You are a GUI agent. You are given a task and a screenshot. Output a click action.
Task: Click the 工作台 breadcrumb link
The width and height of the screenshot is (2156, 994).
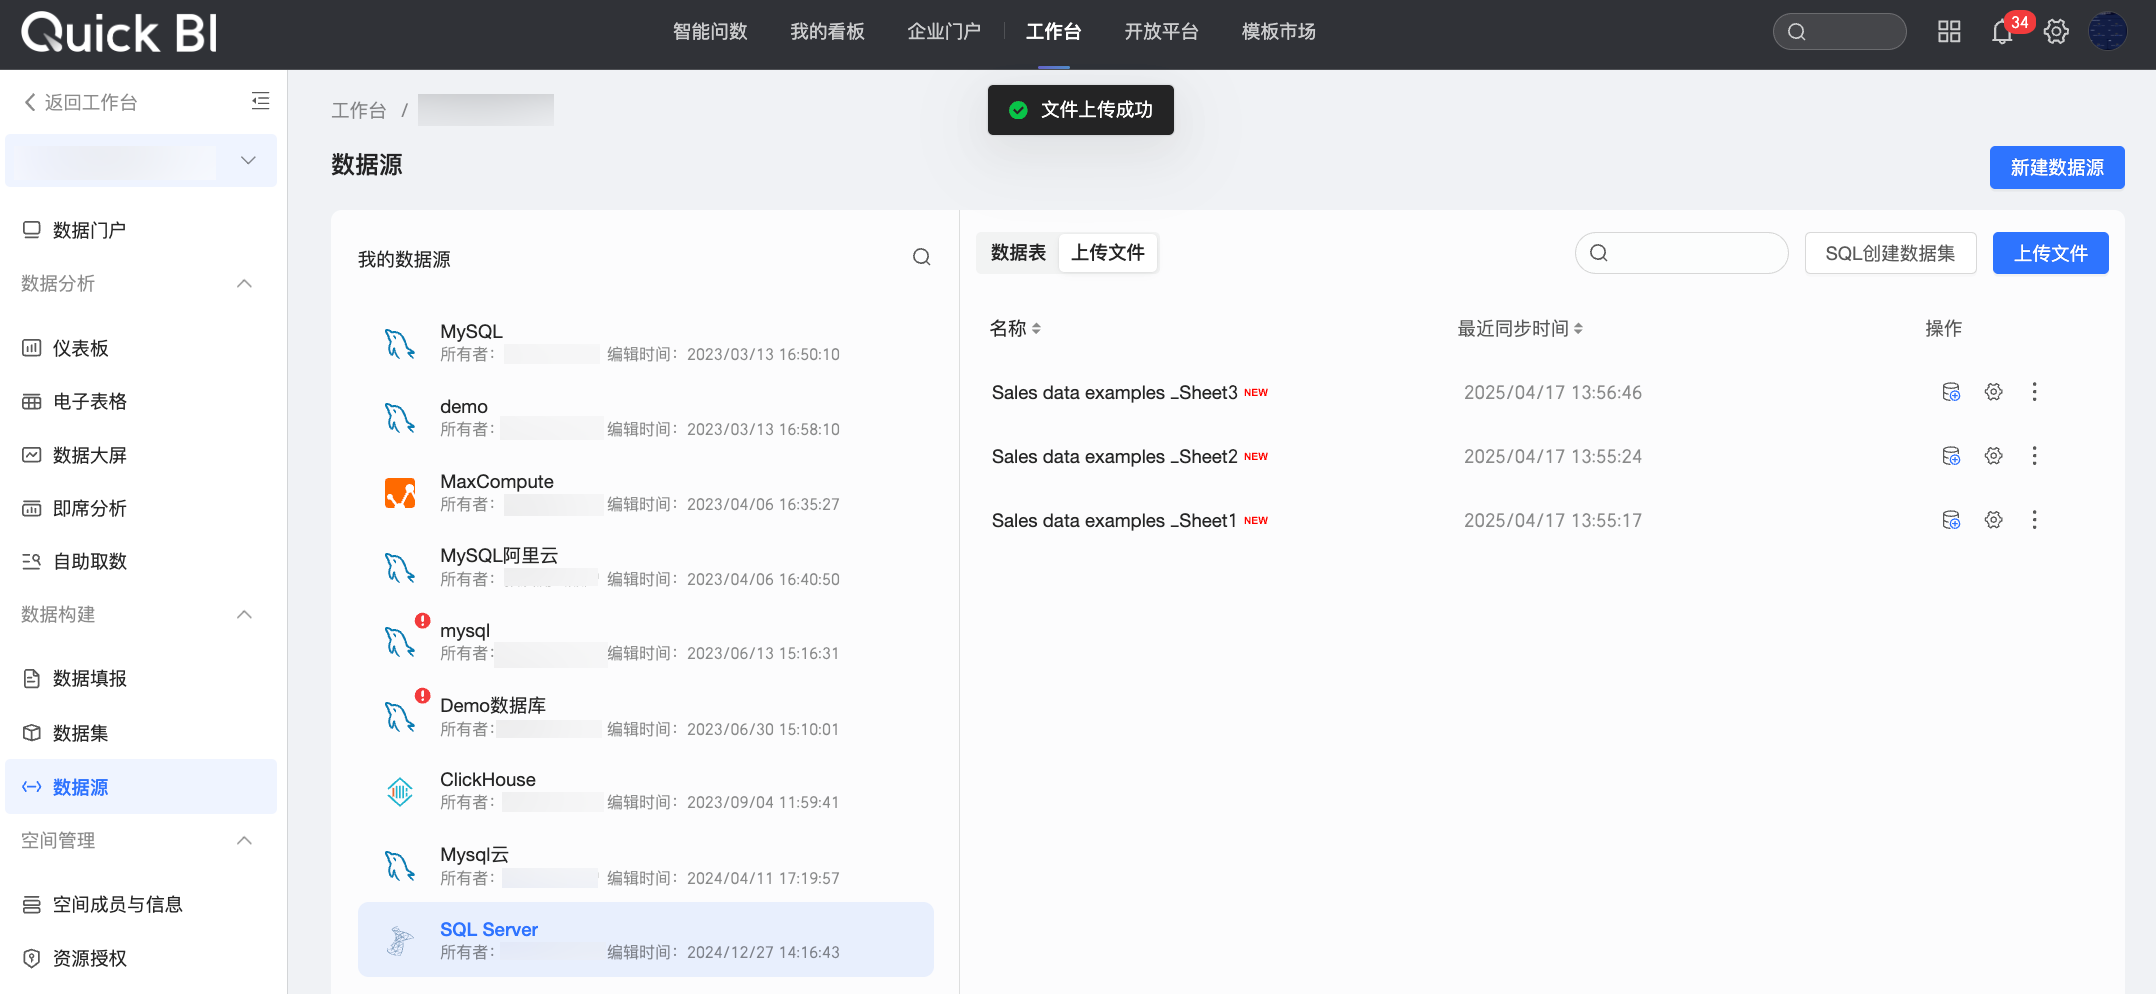[x=359, y=110]
